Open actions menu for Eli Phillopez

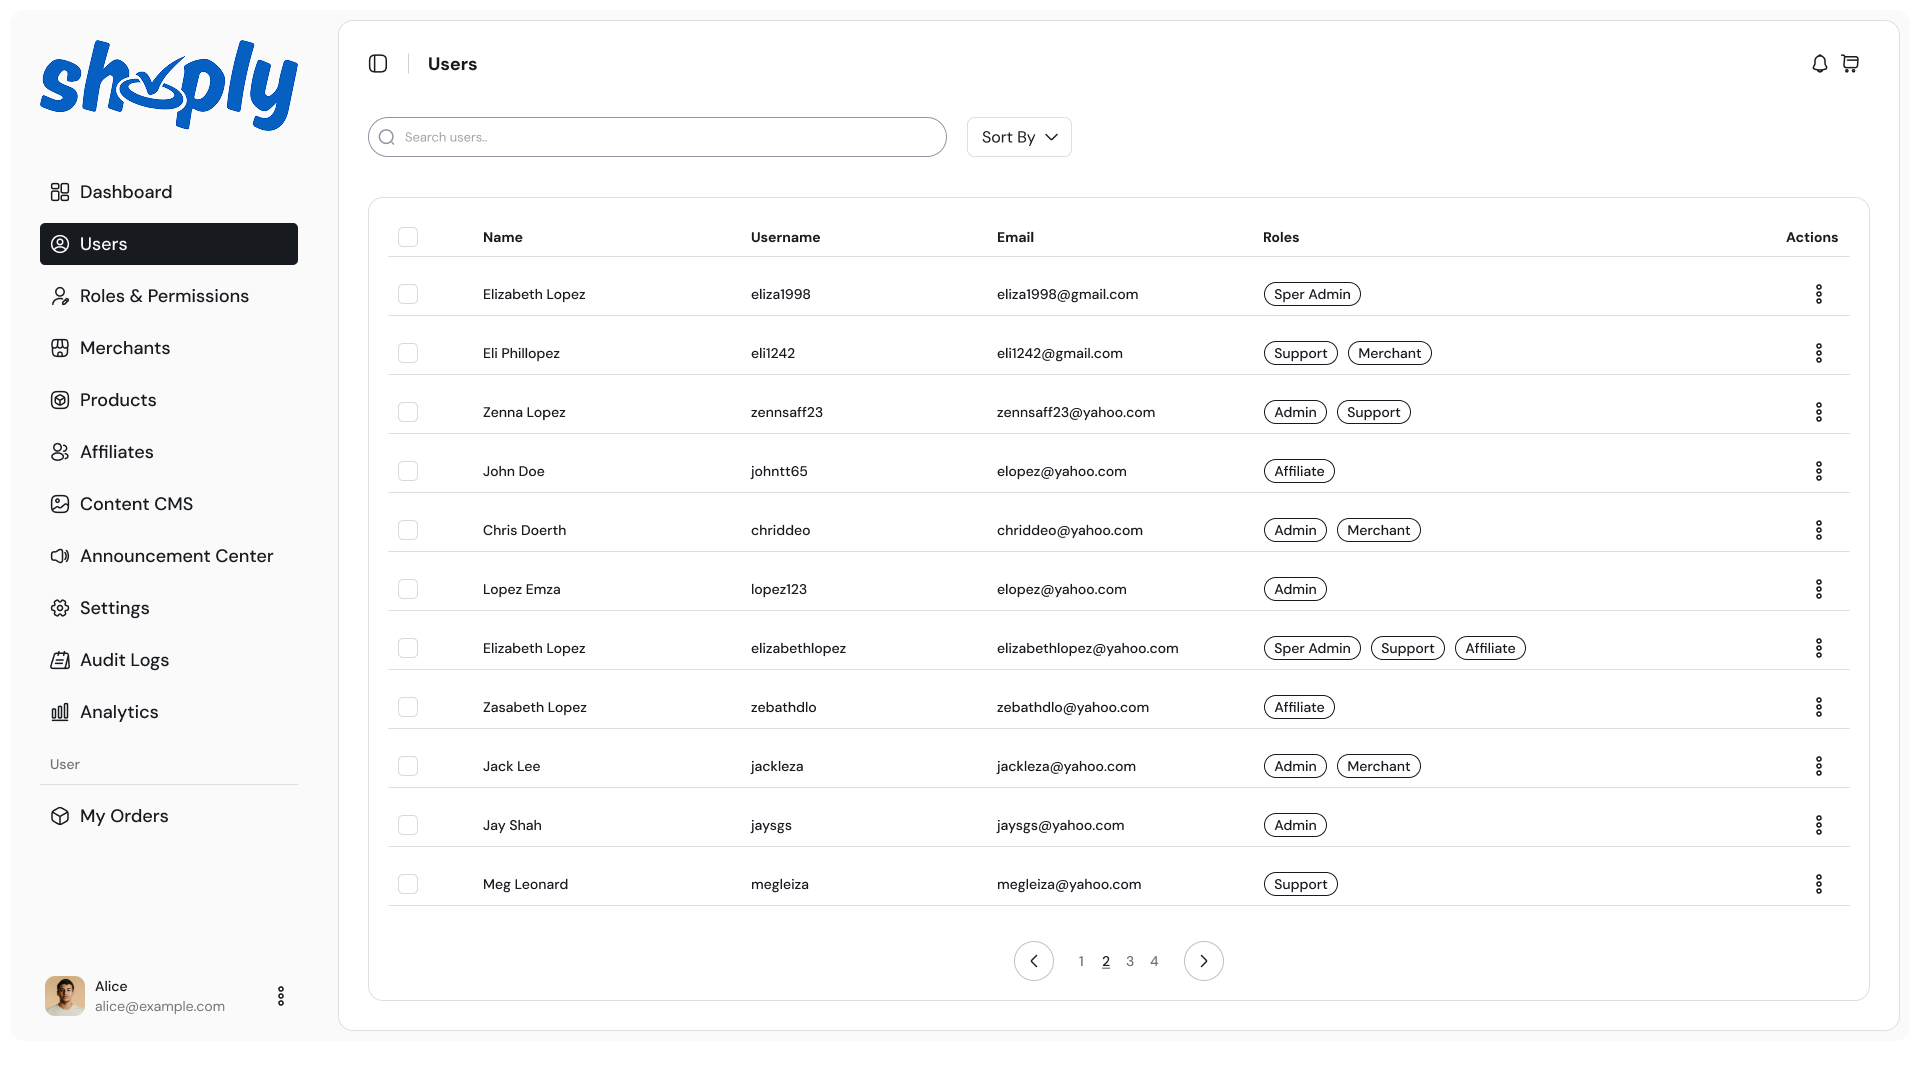coord(1819,353)
